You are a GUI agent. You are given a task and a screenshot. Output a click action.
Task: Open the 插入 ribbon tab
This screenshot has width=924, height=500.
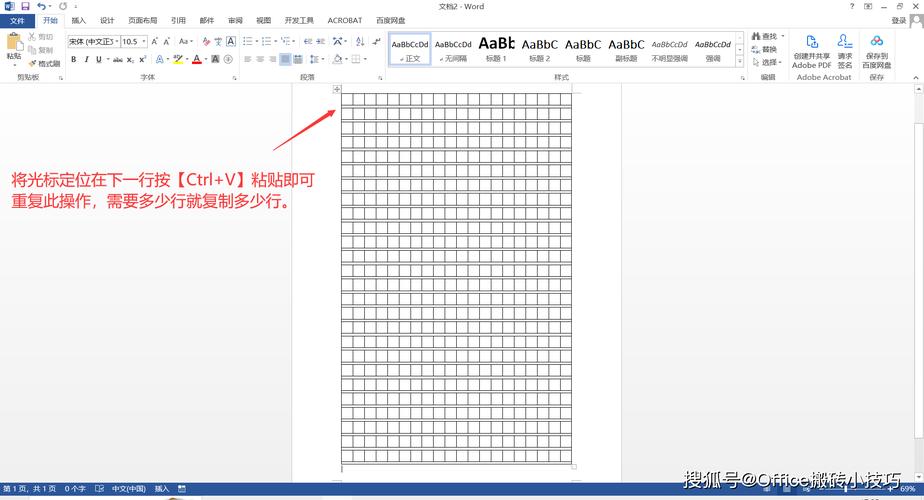(78, 20)
